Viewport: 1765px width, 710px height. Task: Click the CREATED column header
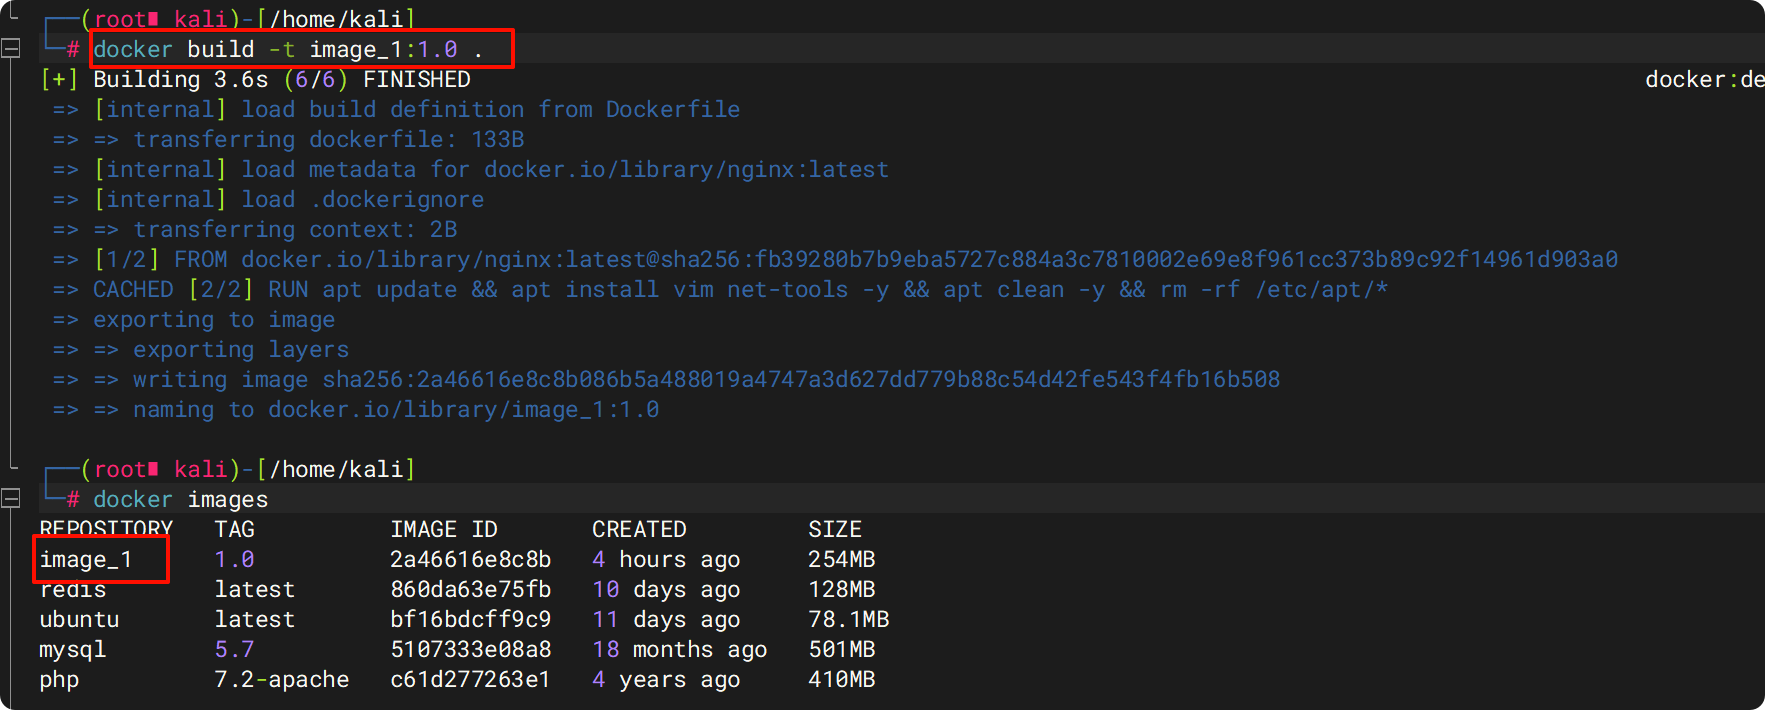pos(639,529)
